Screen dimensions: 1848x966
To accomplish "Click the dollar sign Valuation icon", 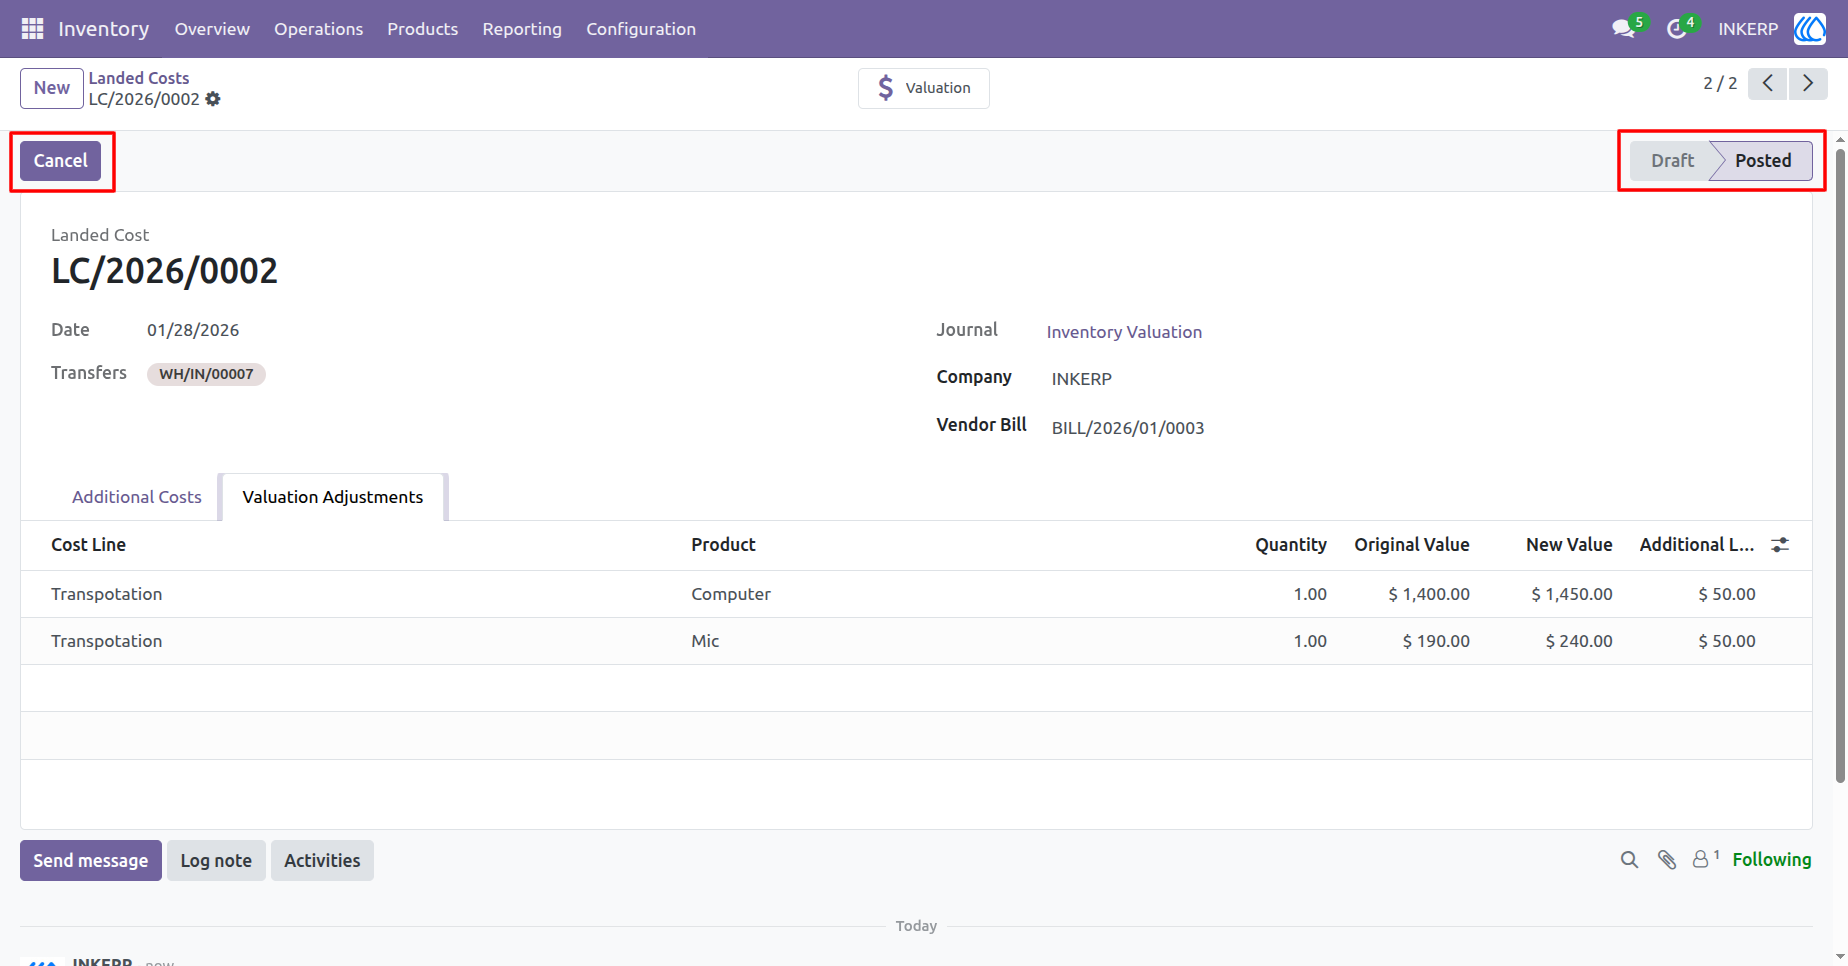I will pyautogui.click(x=885, y=88).
